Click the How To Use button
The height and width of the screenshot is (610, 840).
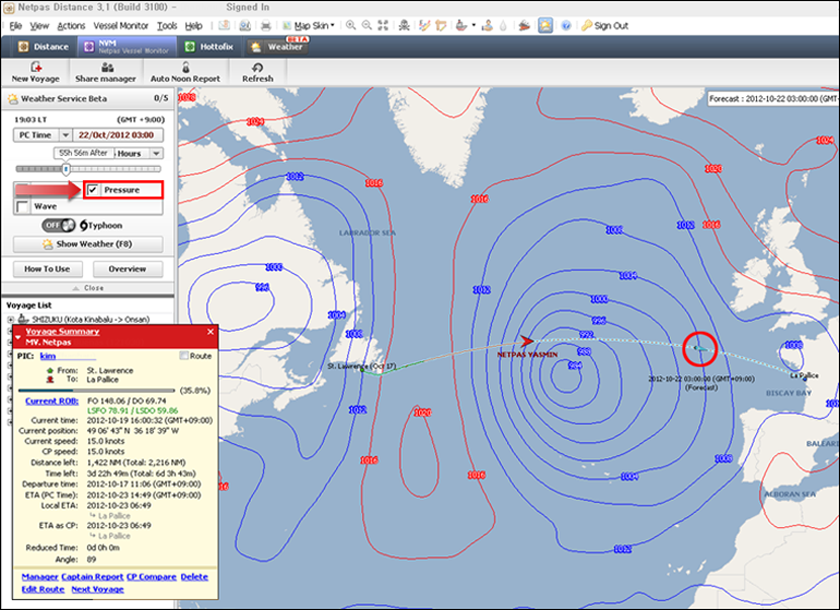click(x=47, y=269)
